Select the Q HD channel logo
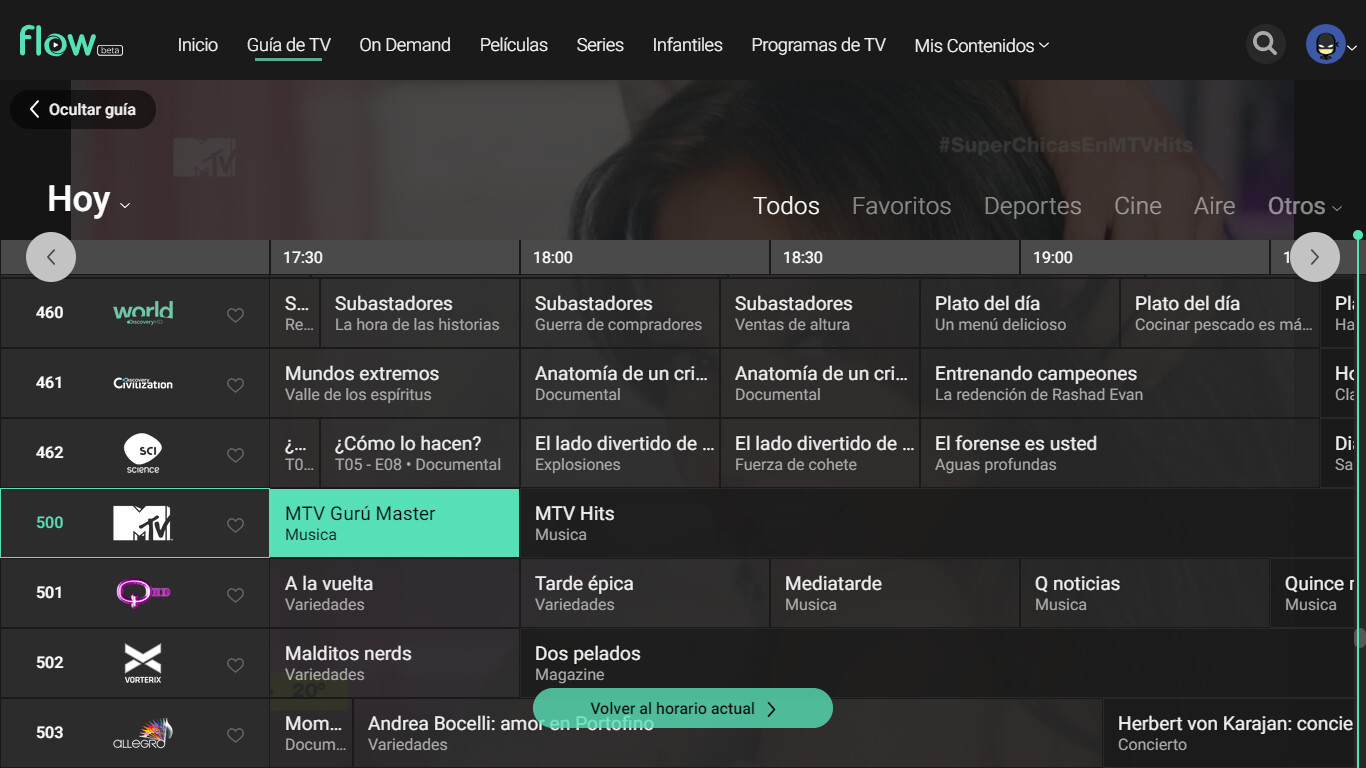Image resolution: width=1366 pixels, height=768 pixels. (x=143, y=593)
